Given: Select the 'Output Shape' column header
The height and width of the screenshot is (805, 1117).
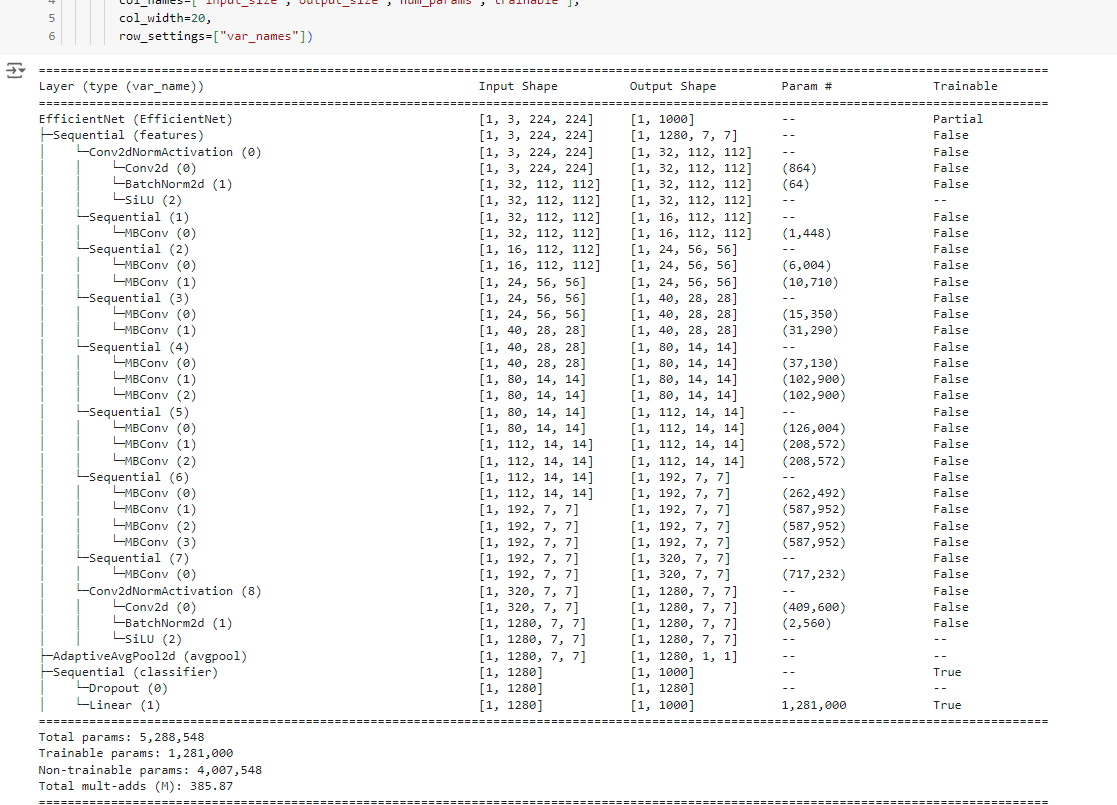Looking at the screenshot, I should pyautogui.click(x=672, y=86).
